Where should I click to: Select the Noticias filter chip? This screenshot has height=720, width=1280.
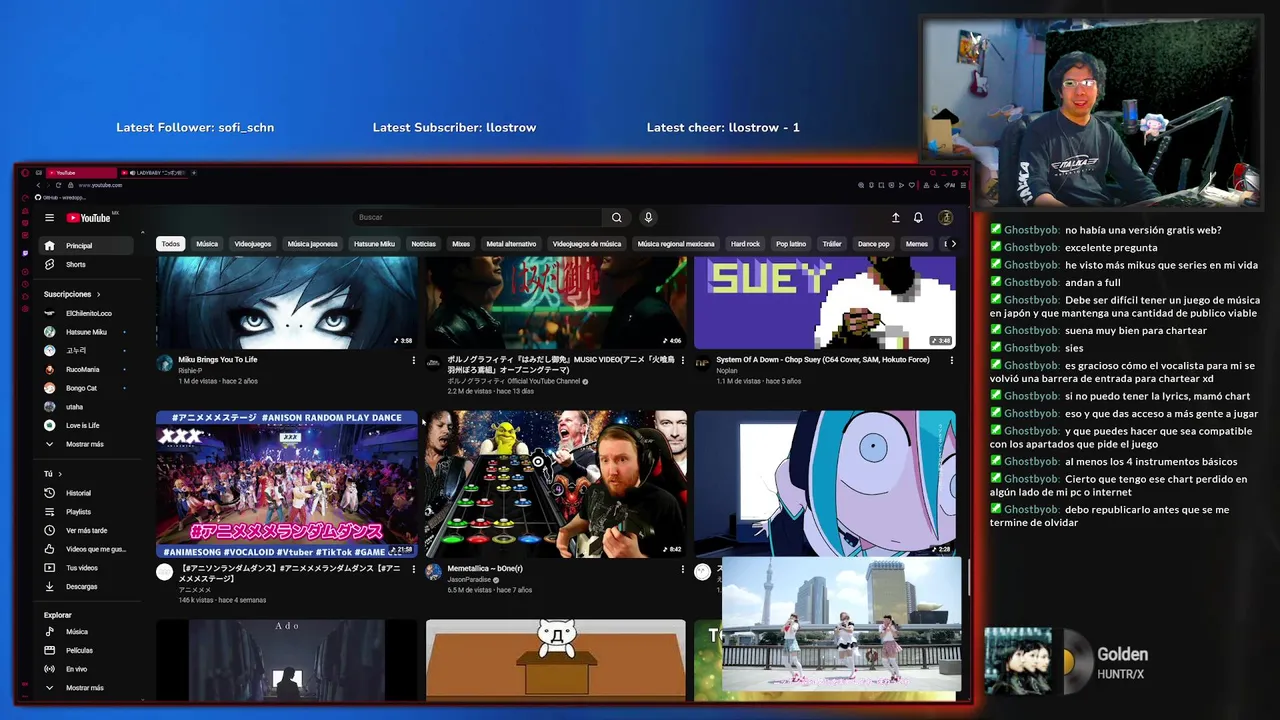point(424,244)
